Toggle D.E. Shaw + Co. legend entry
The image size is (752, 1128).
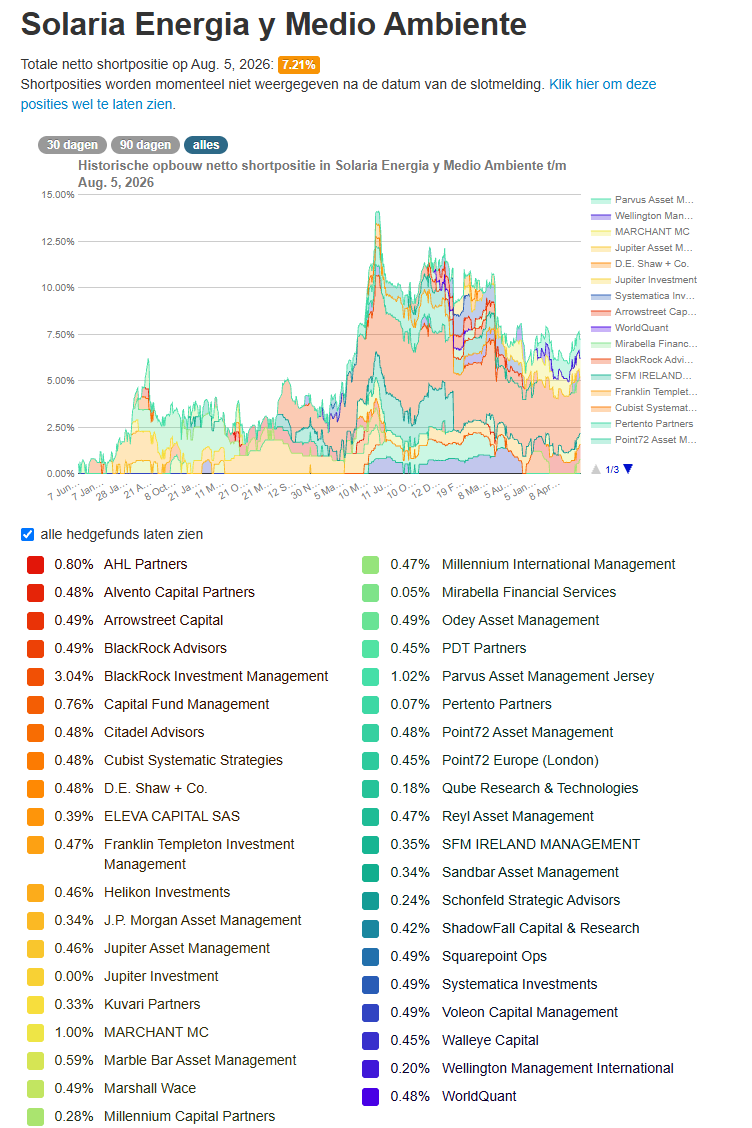[x=640, y=264]
